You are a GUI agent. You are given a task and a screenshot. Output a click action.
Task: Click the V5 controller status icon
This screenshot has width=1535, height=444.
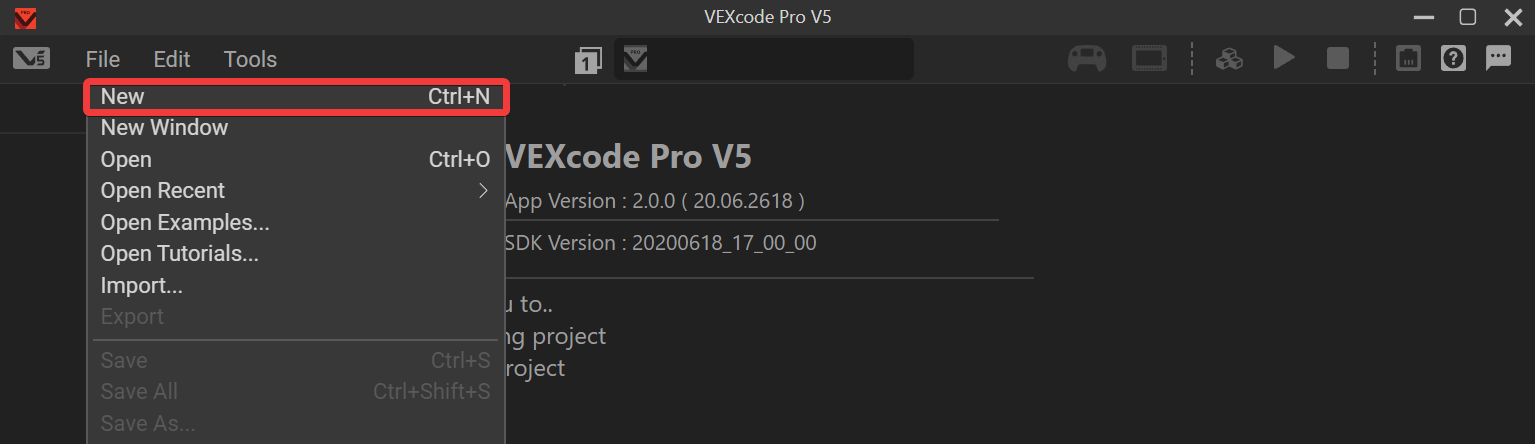(x=1086, y=59)
